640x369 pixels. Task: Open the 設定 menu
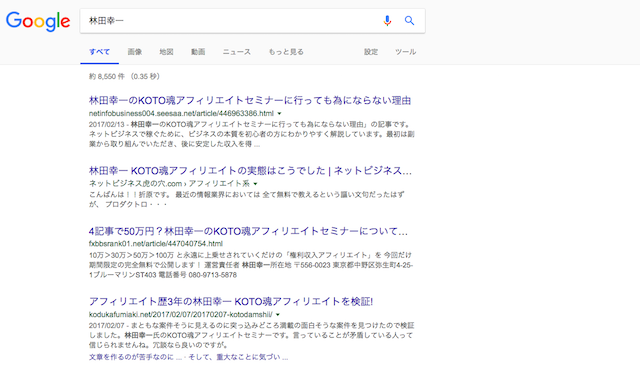point(371,52)
